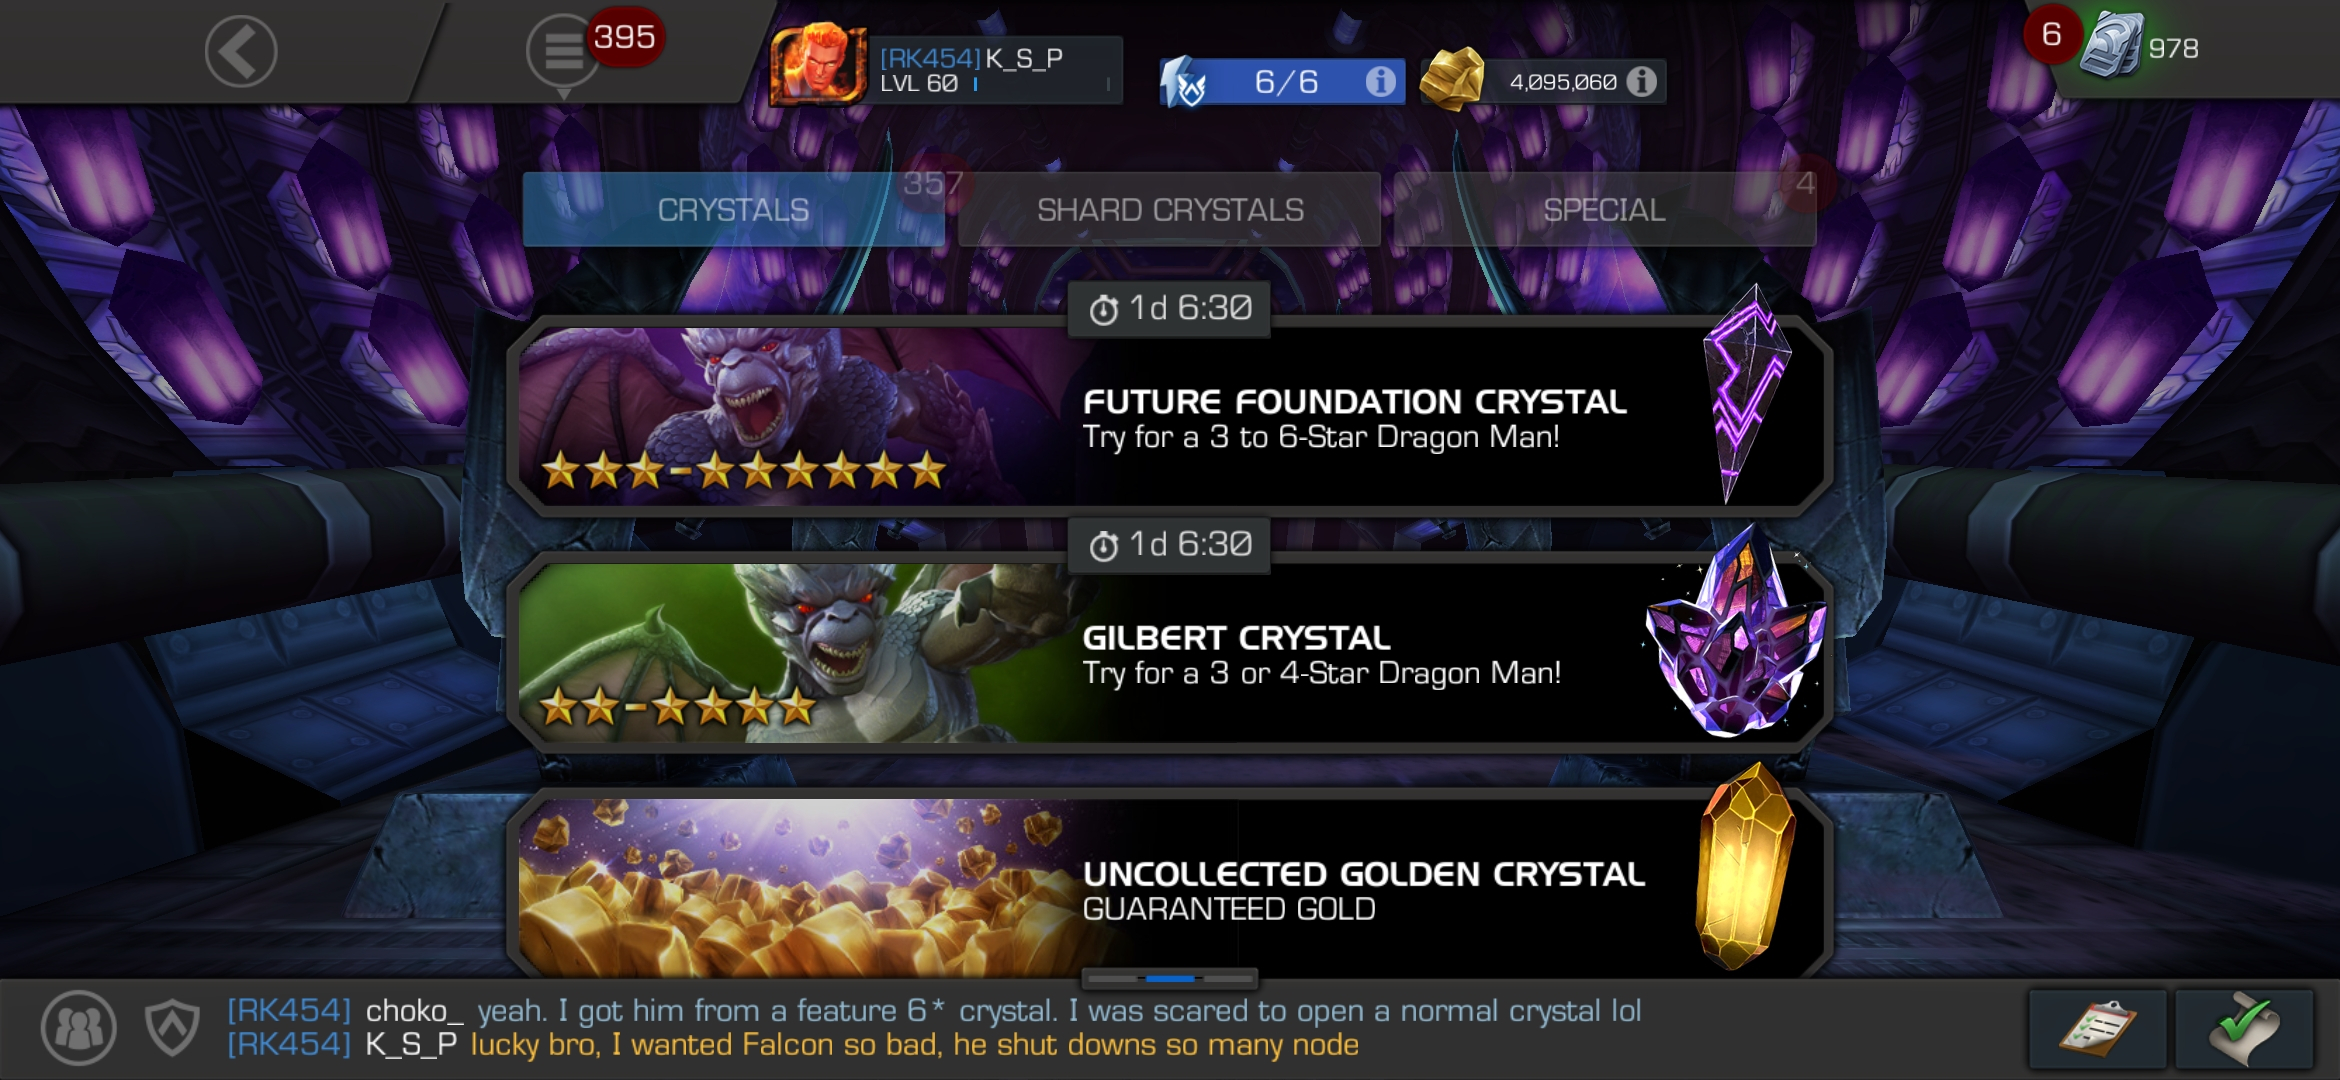Image resolution: width=2340 pixels, height=1080 pixels.
Task: Open the Future Foundation Crystal offer
Action: [x=1170, y=416]
